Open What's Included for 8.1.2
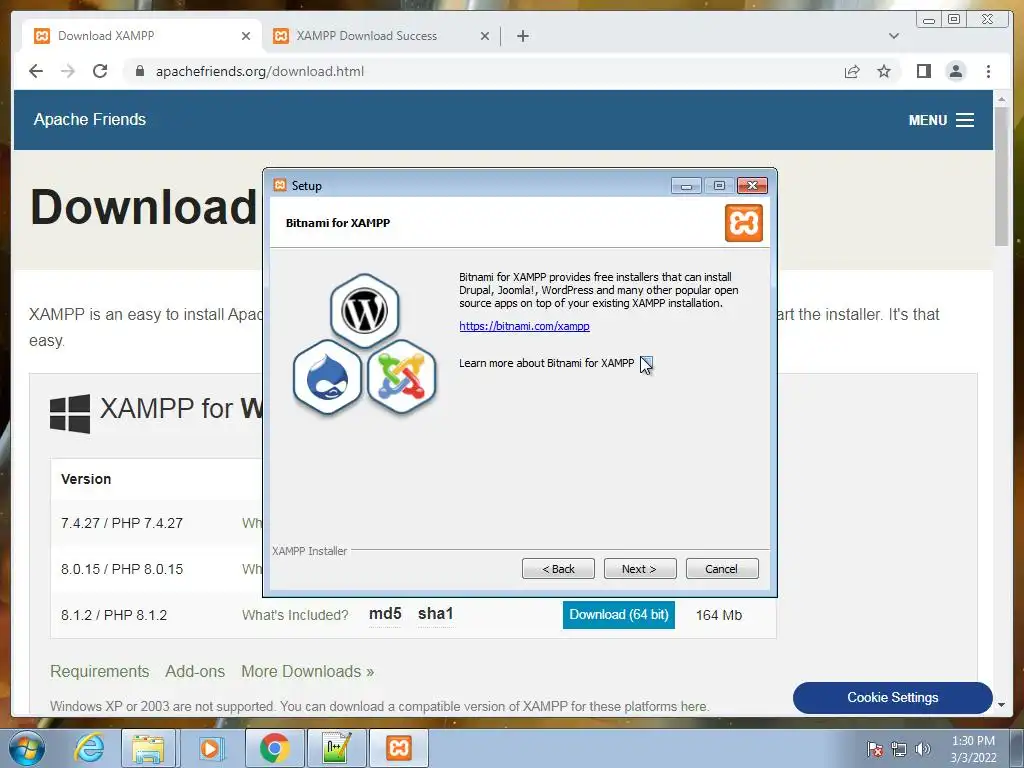Viewport: 1024px width, 768px height. tap(295, 615)
